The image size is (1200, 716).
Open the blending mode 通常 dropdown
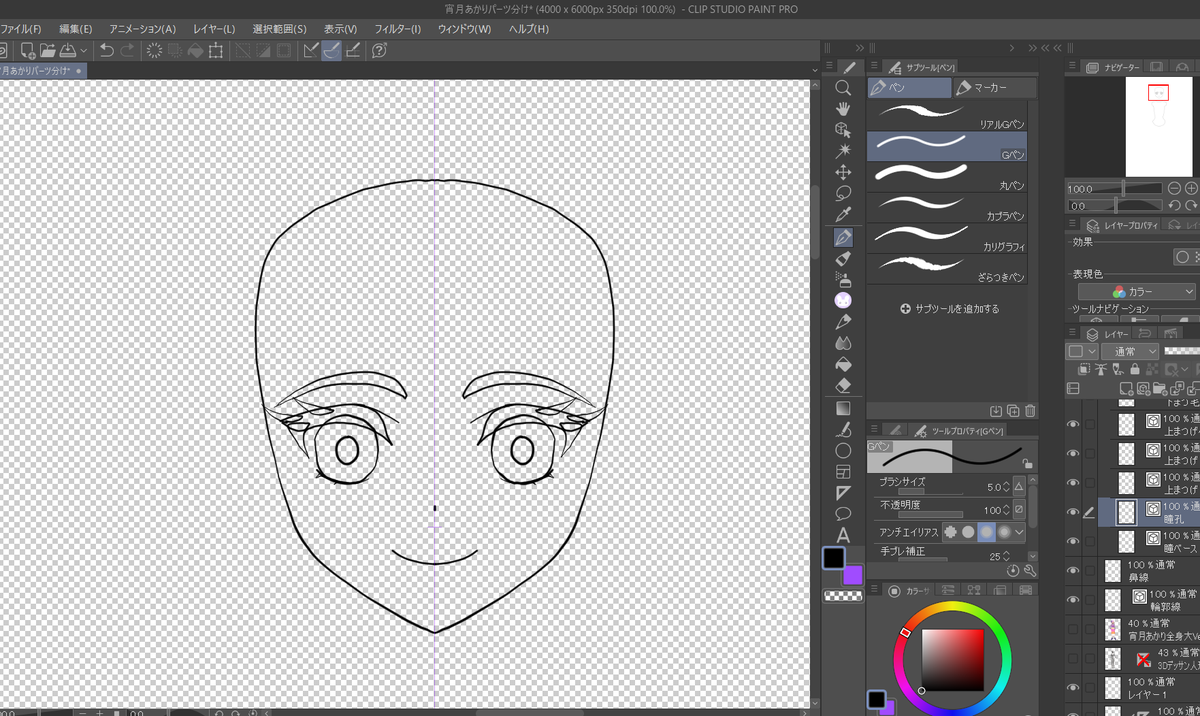1129,352
